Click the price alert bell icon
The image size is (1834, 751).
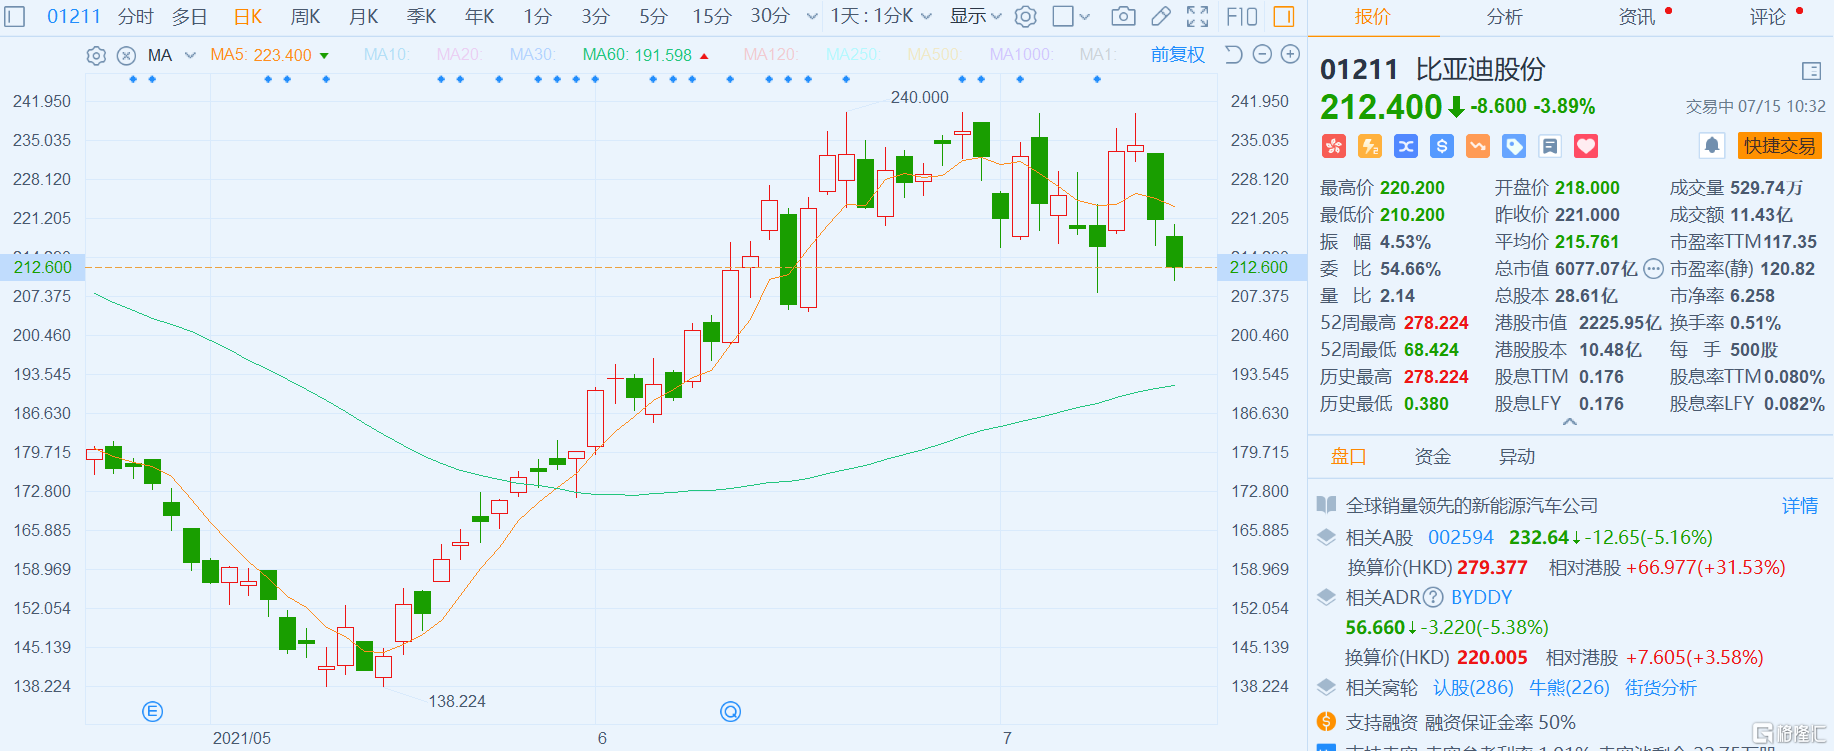click(1711, 146)
